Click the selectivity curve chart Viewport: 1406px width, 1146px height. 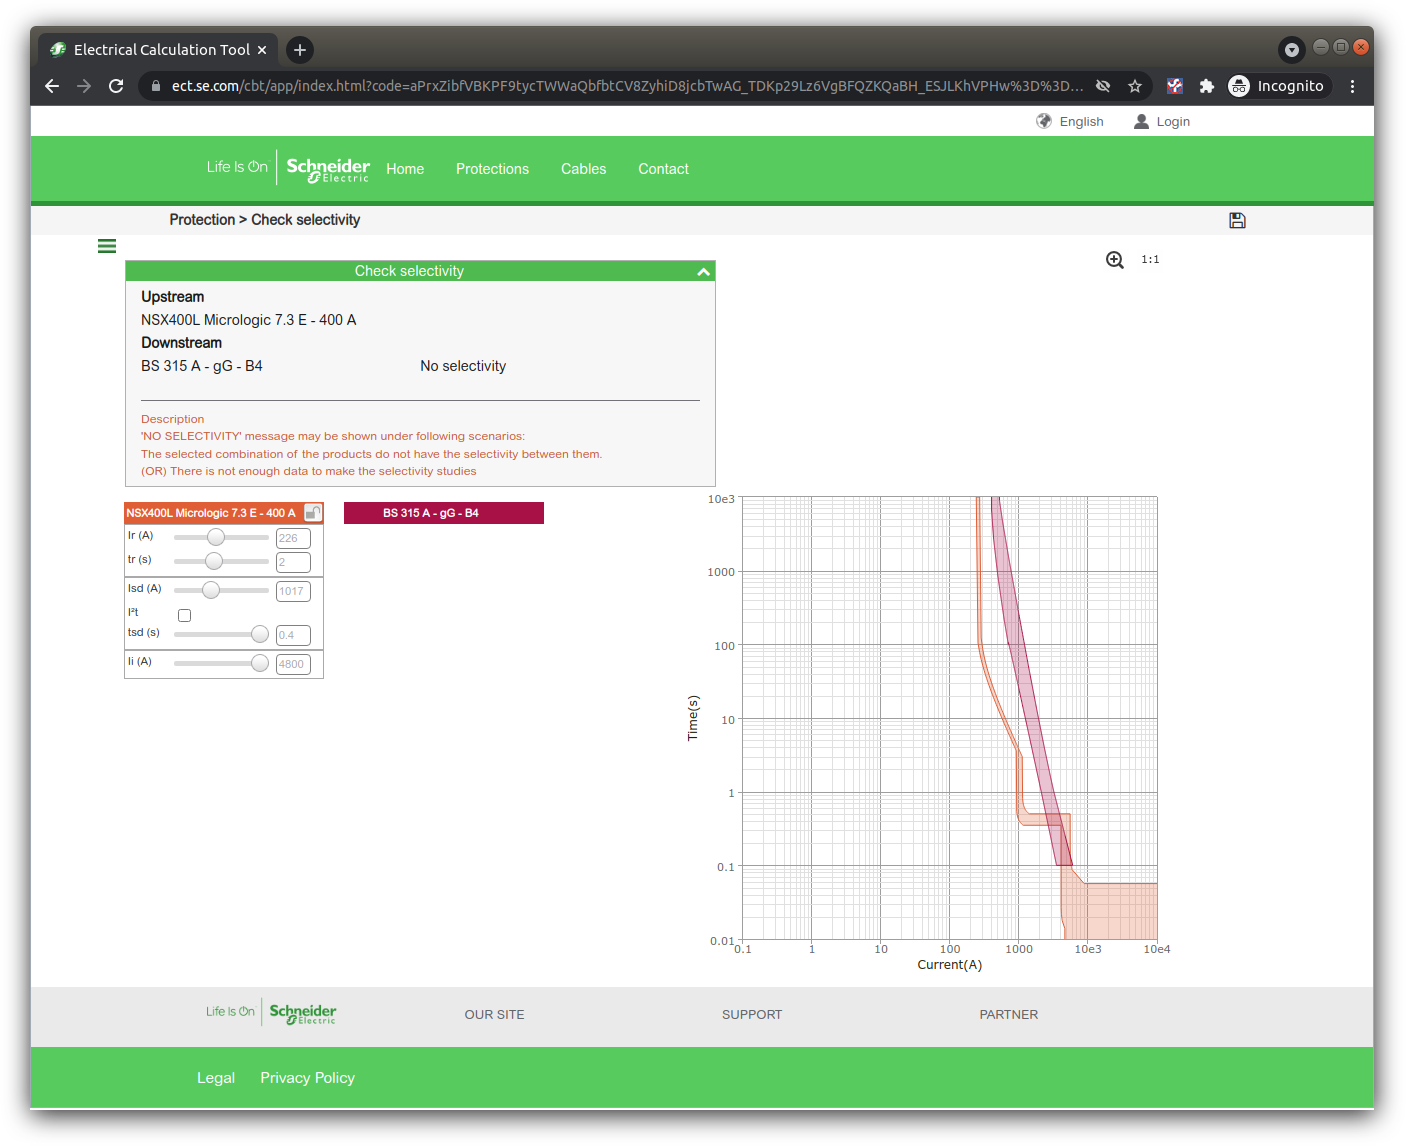click(950, 718)
